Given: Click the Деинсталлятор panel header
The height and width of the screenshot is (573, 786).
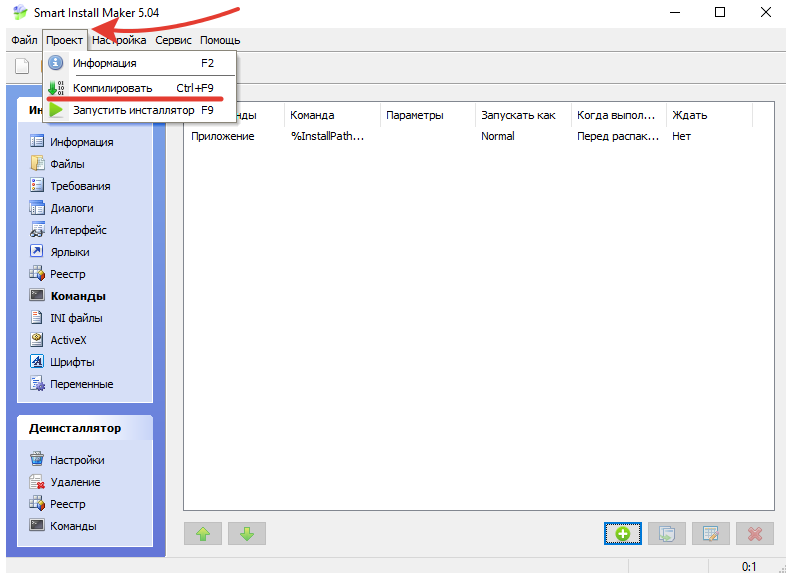Looking at the screenshot, I should (x=85, y=428).
